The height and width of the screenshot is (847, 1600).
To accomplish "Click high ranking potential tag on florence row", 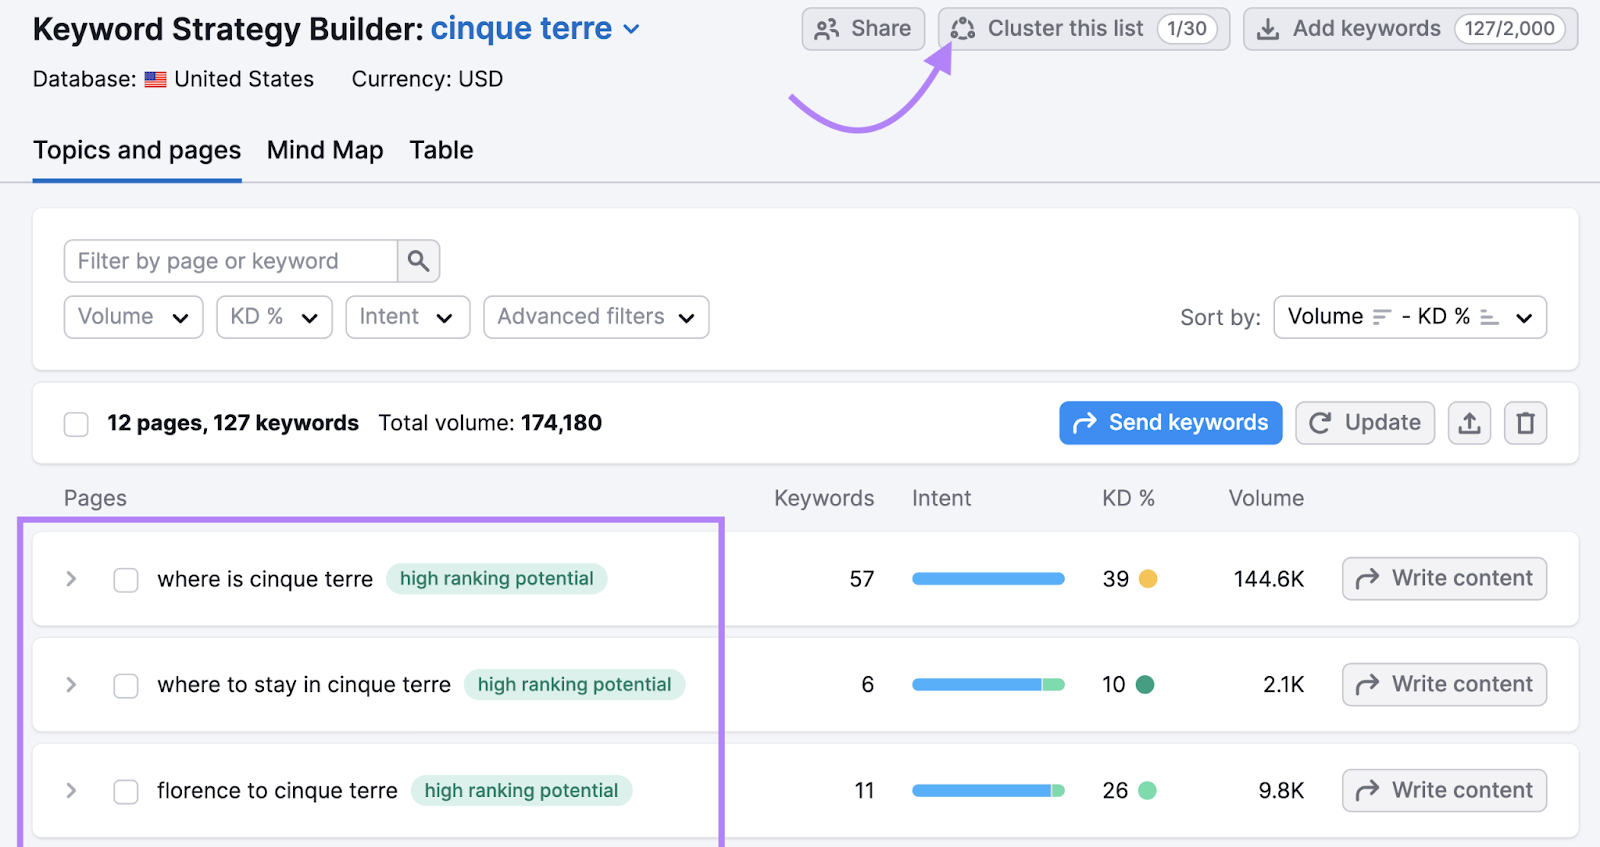I will coord(521,791).
